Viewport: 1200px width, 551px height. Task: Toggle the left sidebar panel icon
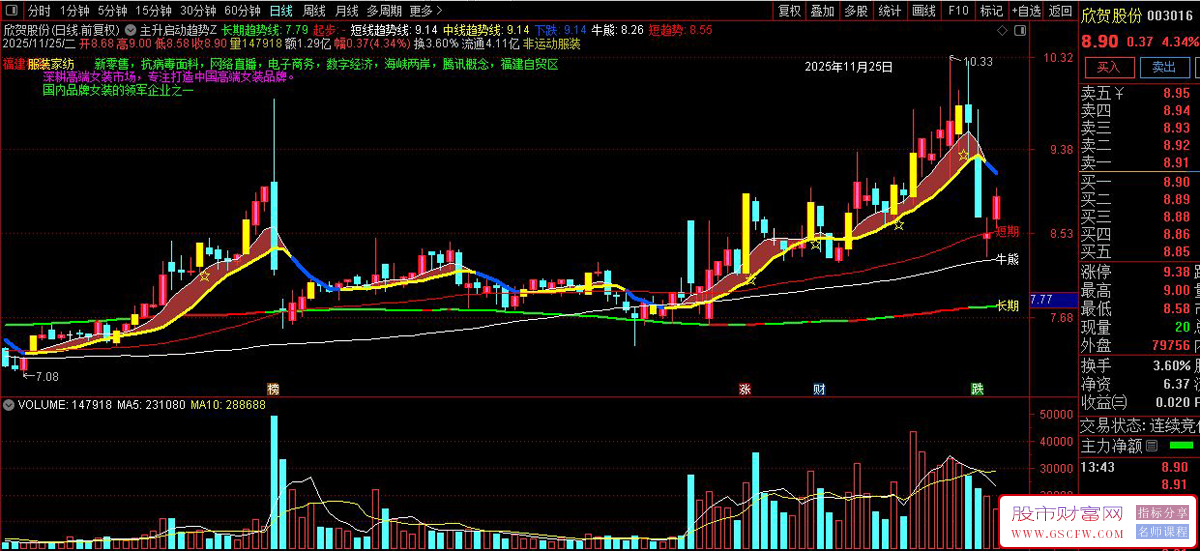pos(13,11)
